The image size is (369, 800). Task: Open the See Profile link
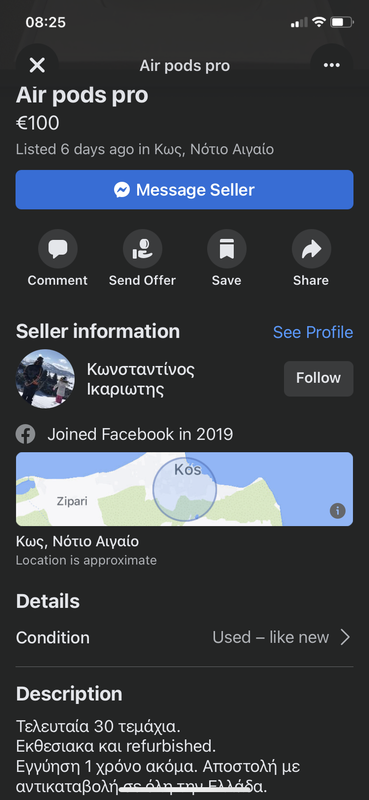(x=313, y=332)
